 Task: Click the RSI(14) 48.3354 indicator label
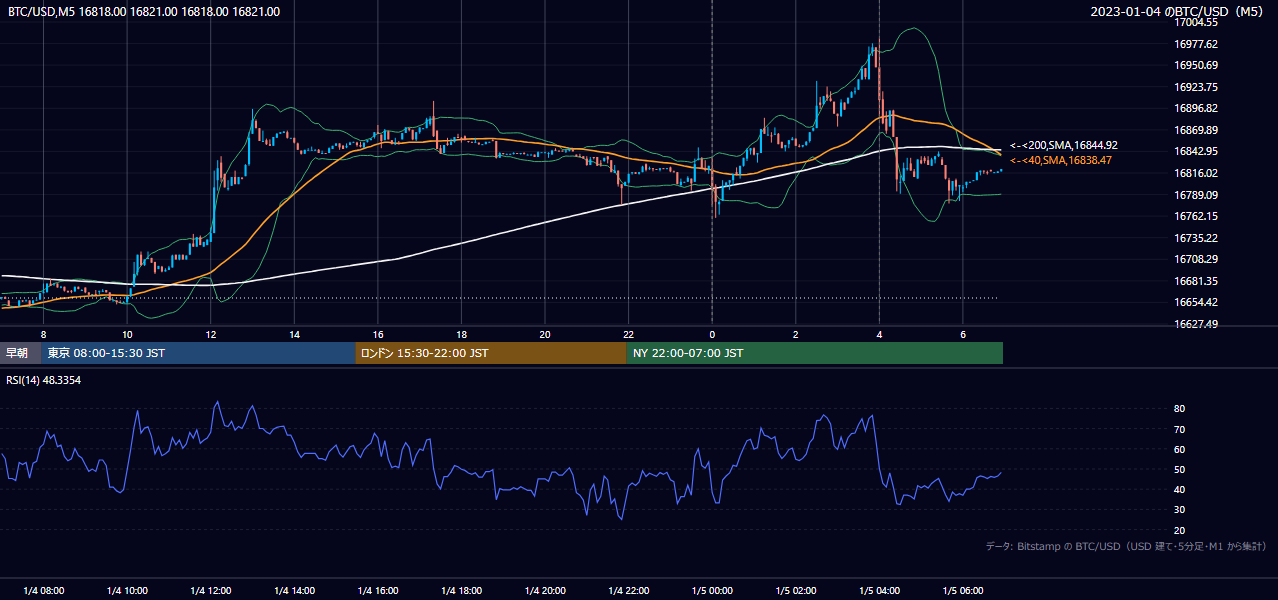[x=44, y=380]
